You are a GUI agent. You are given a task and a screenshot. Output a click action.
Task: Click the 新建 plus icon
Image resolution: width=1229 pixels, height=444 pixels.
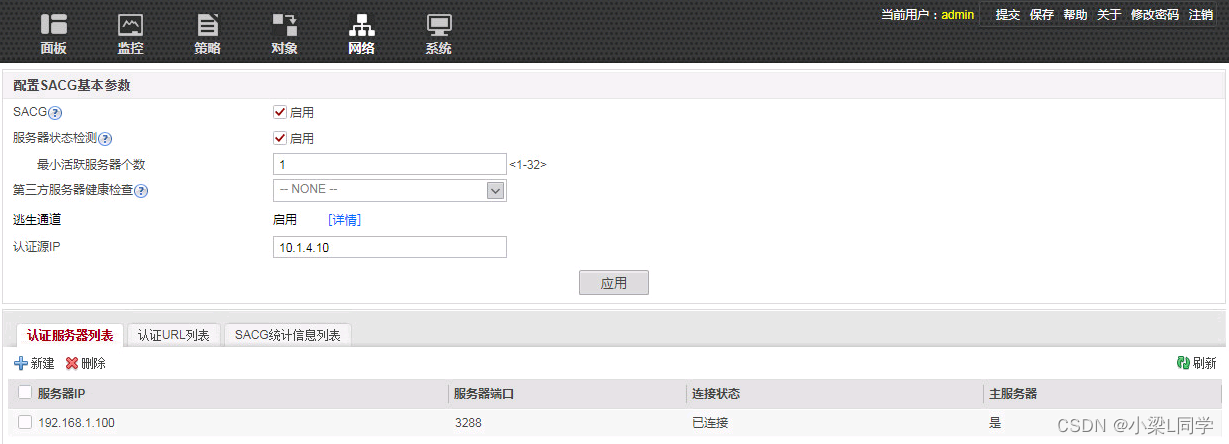coord(21,363)
